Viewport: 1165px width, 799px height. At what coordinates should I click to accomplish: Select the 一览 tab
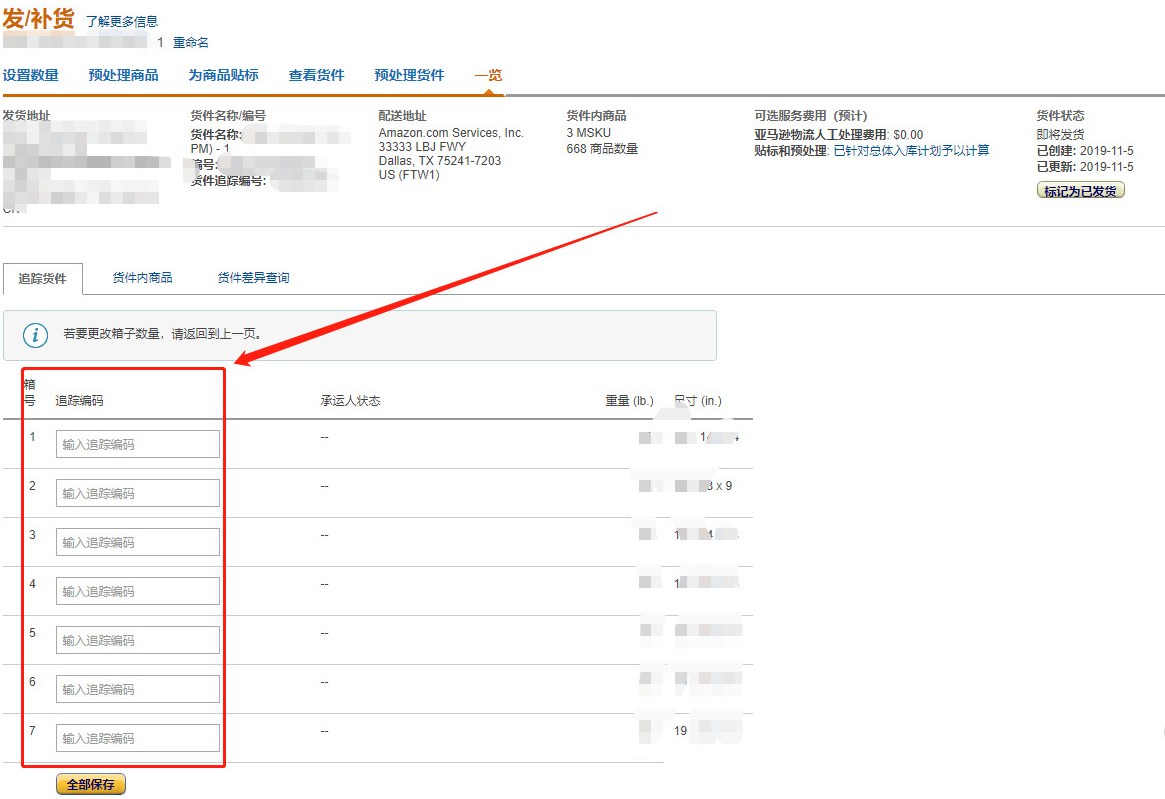487,75
